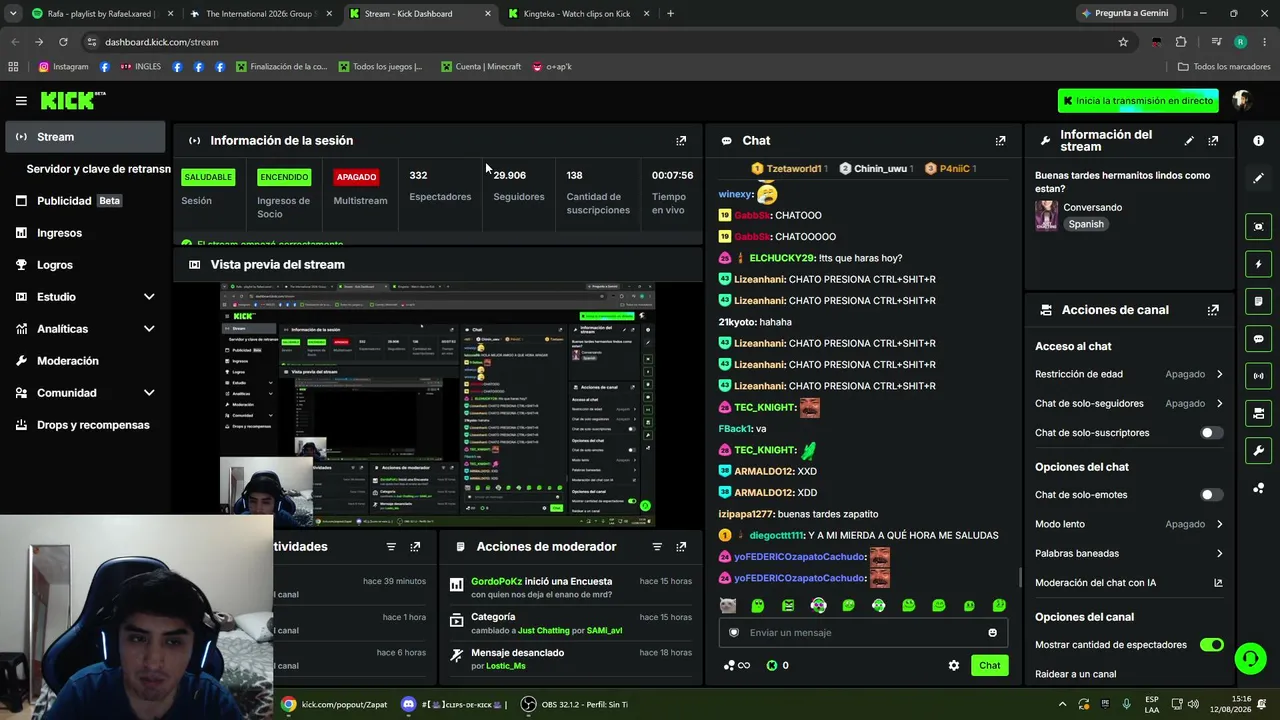Open Ingresos in the sidebar
Screen dimensions: 1280x720
[86, 233]
